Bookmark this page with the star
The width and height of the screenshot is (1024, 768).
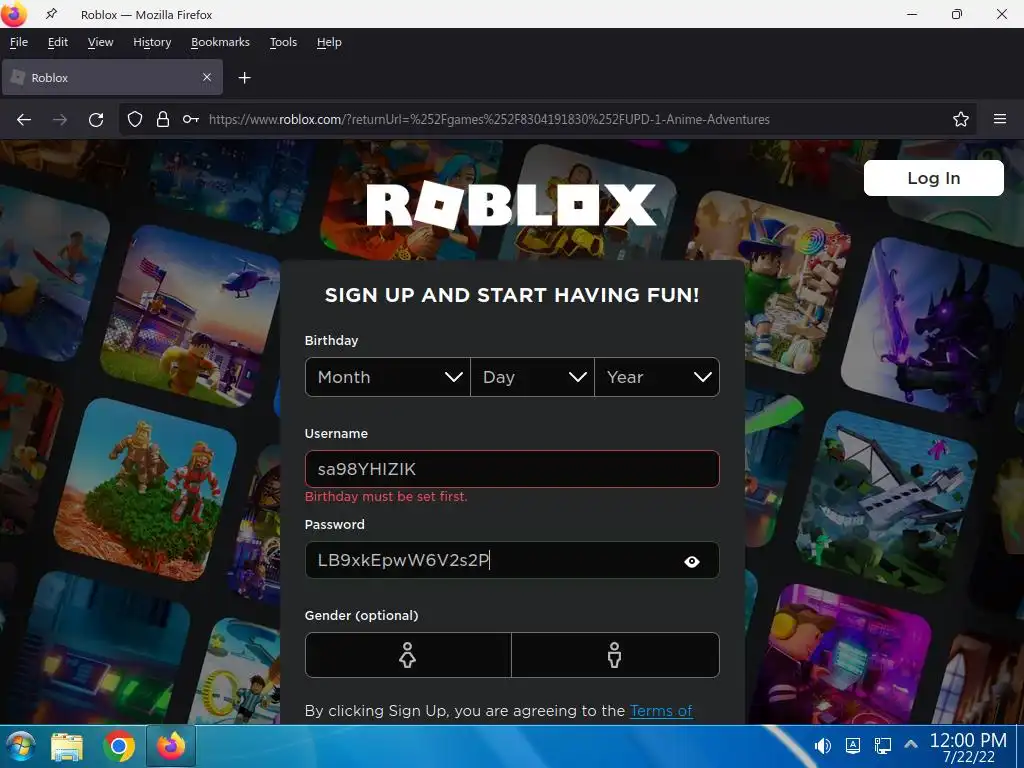point(961,119)
